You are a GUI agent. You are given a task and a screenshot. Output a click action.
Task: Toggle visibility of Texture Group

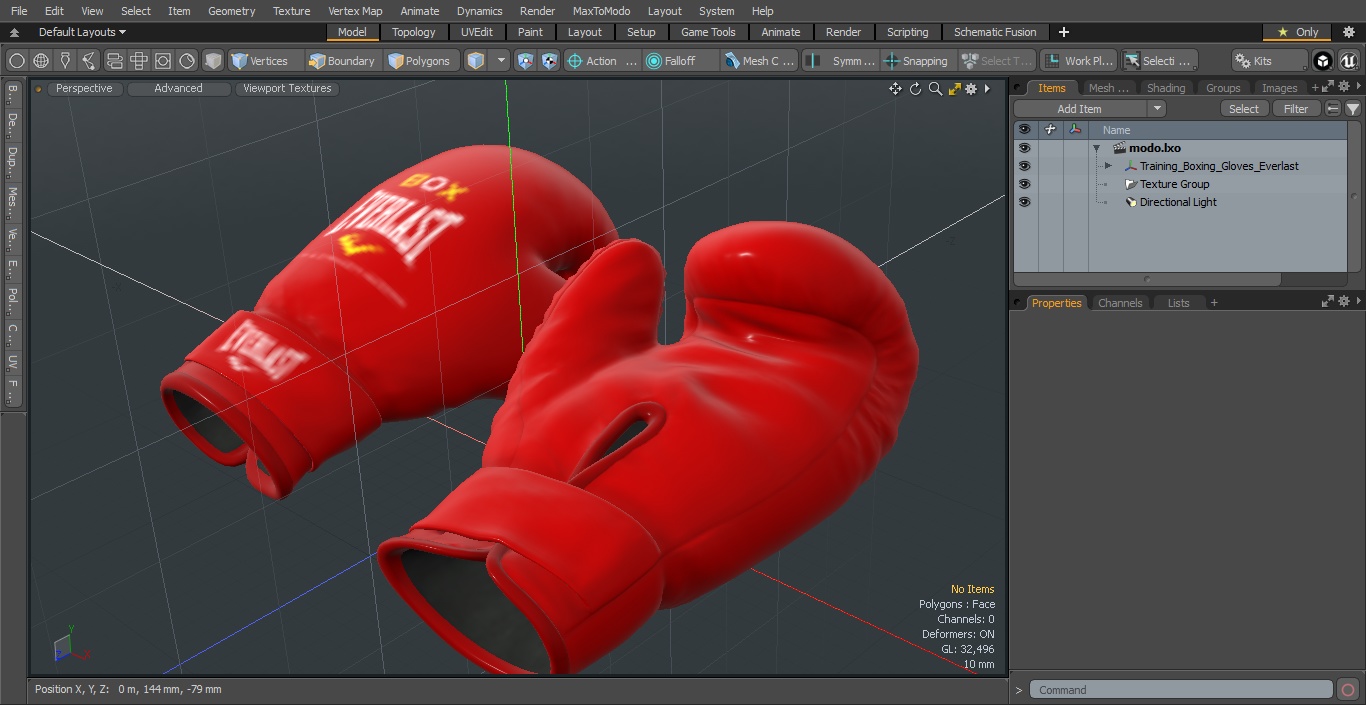1024,184
